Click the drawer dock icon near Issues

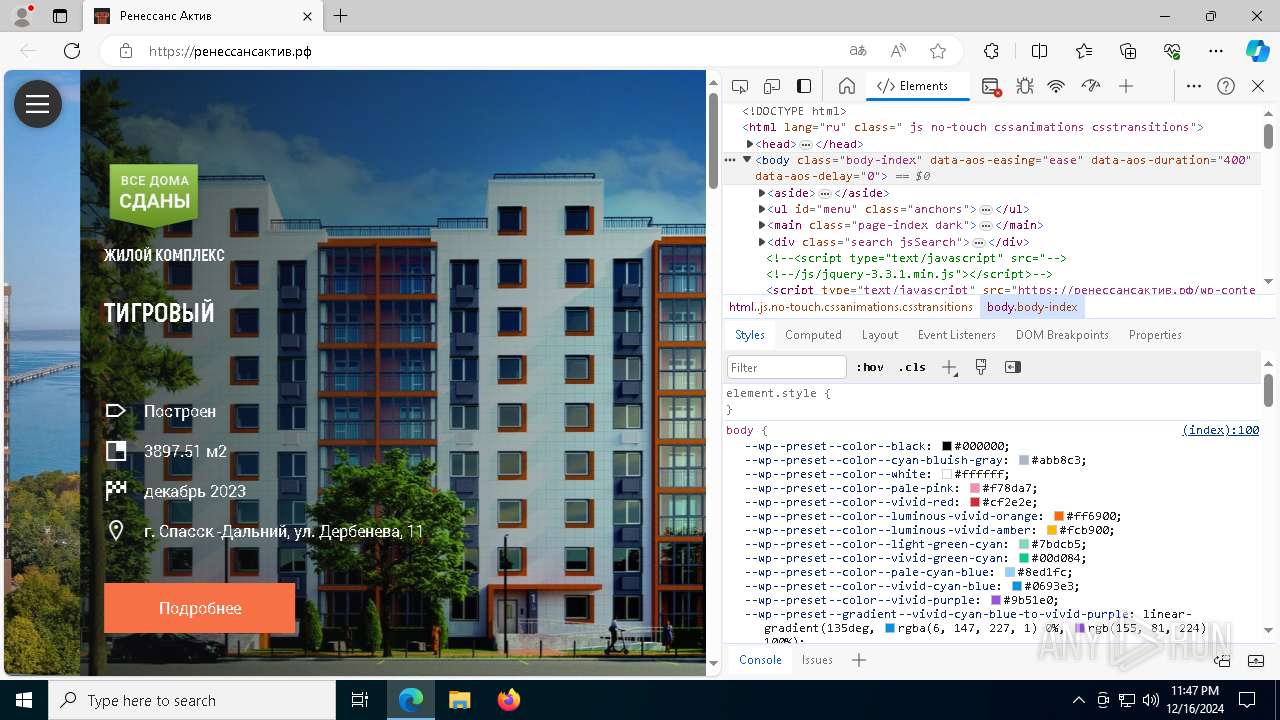coord(1222,660)
